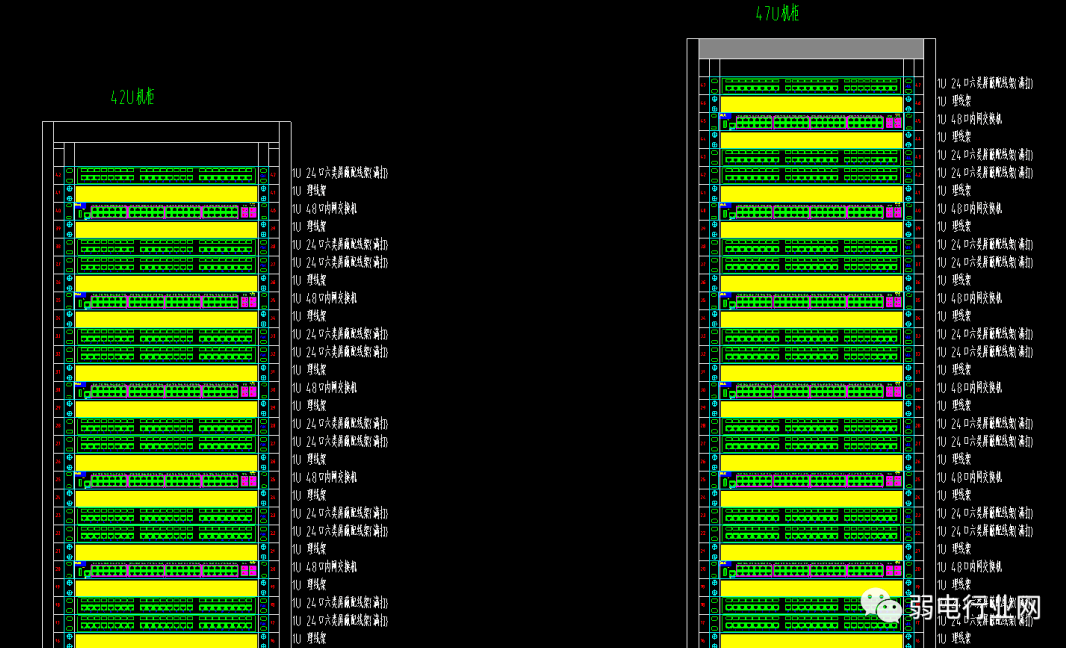Click the 42U机柜 title text
Screen dimensions: 1066x648
(132, 98)
